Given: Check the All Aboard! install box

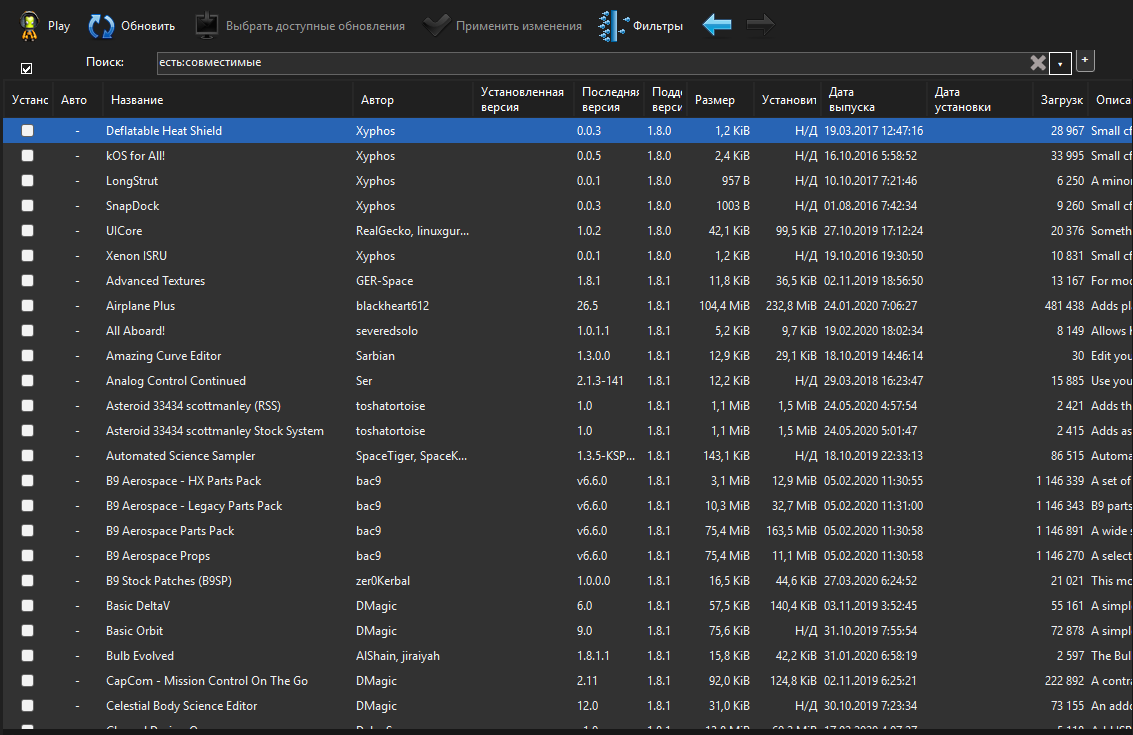Looking at the screenshot, I should [x=27, y=330].
